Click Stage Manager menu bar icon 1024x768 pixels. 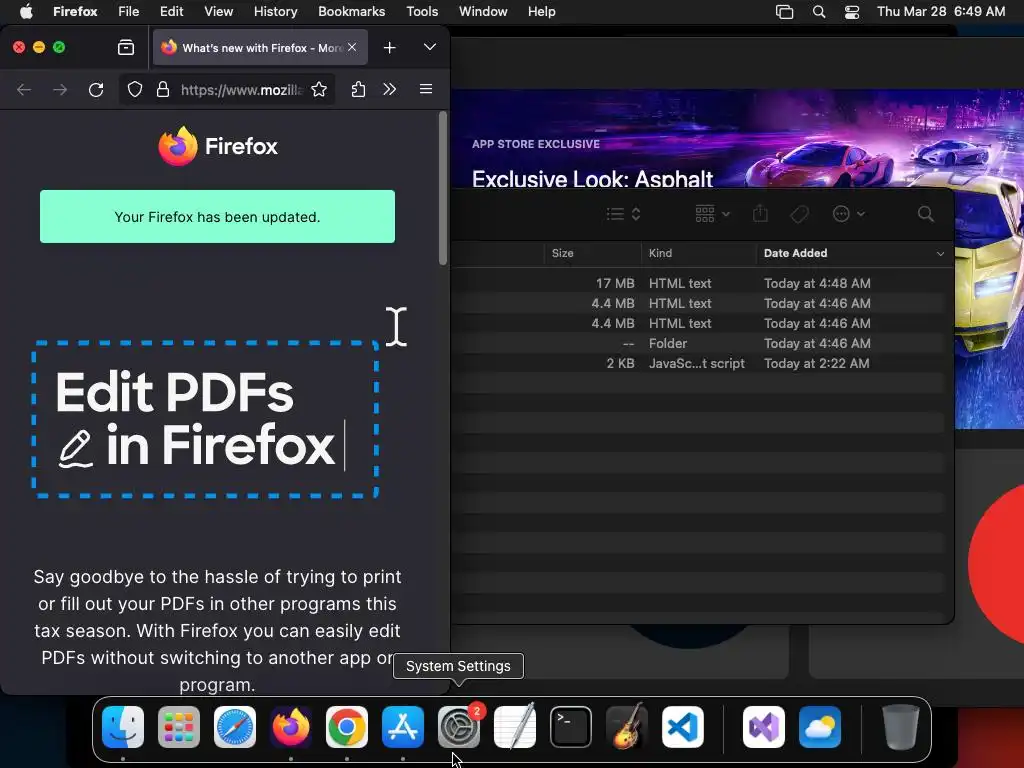(784, 12)
